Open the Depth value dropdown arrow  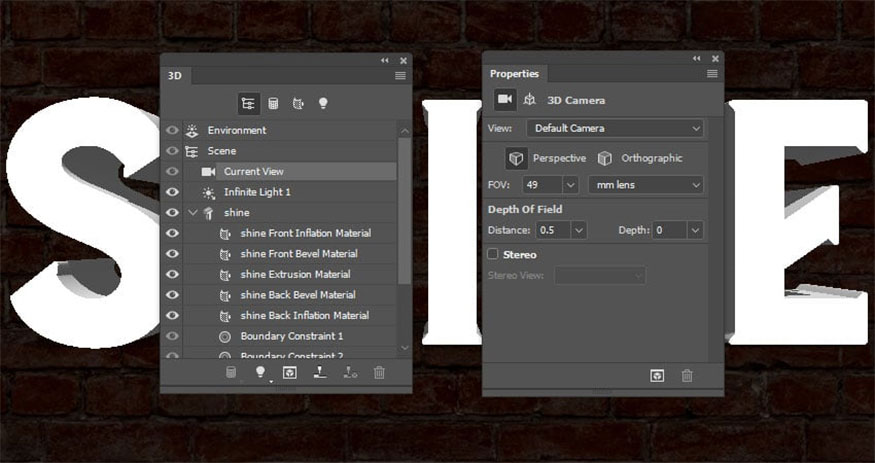pos(695,230)
